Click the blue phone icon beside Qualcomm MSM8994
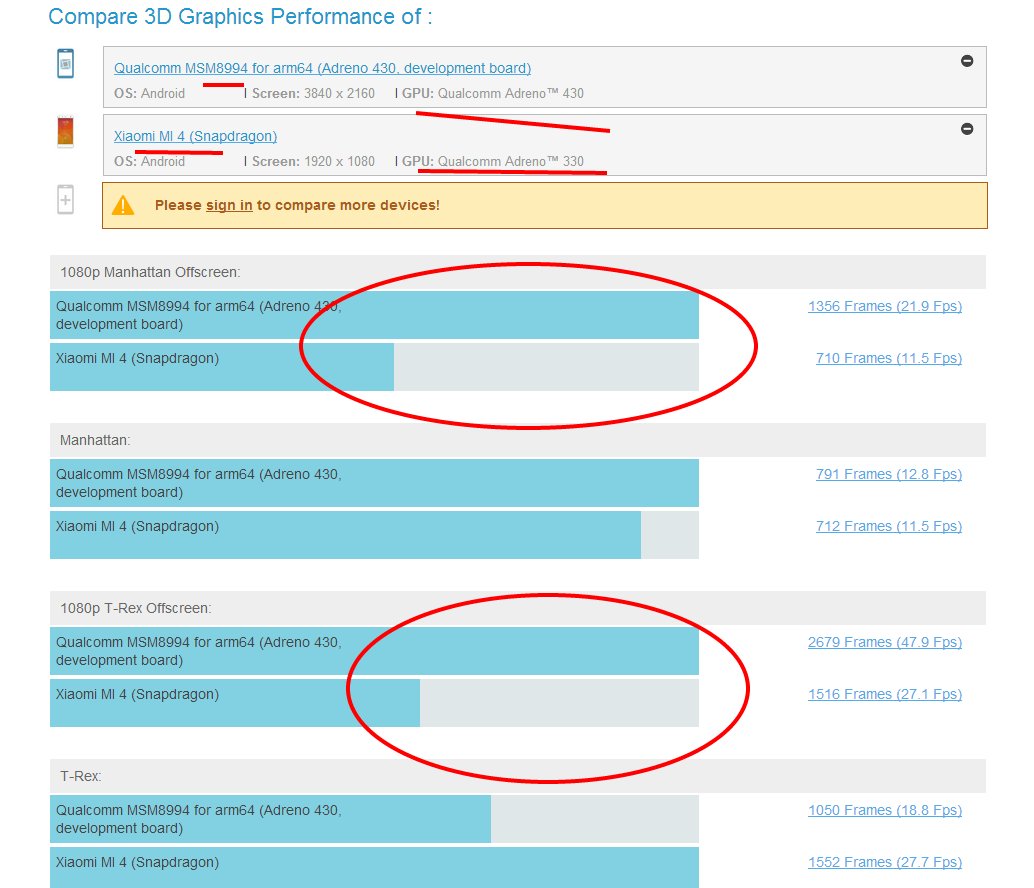 [65, 65]
